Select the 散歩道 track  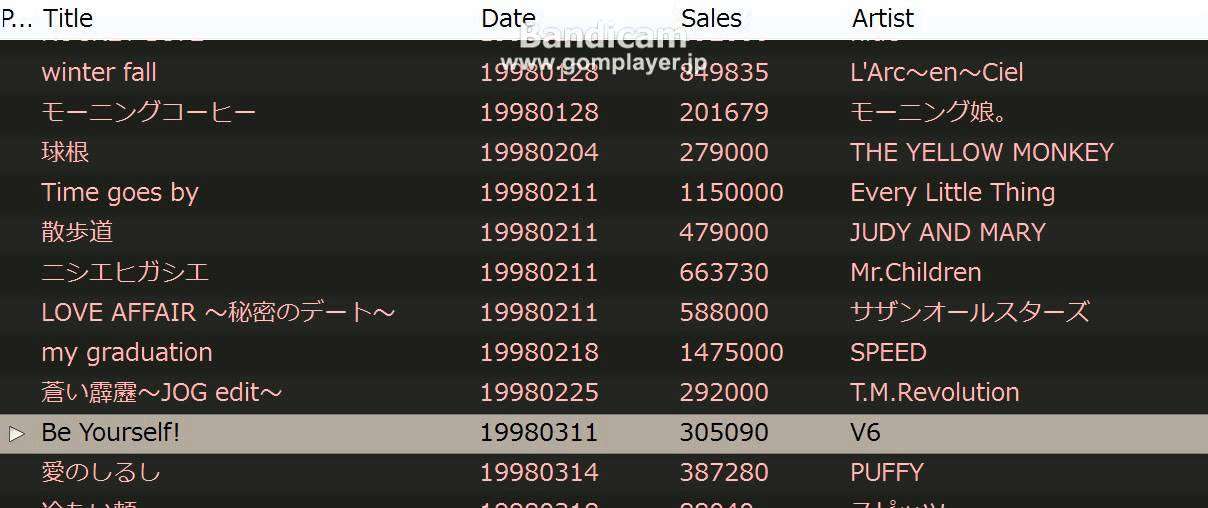[x=604, y=232]
